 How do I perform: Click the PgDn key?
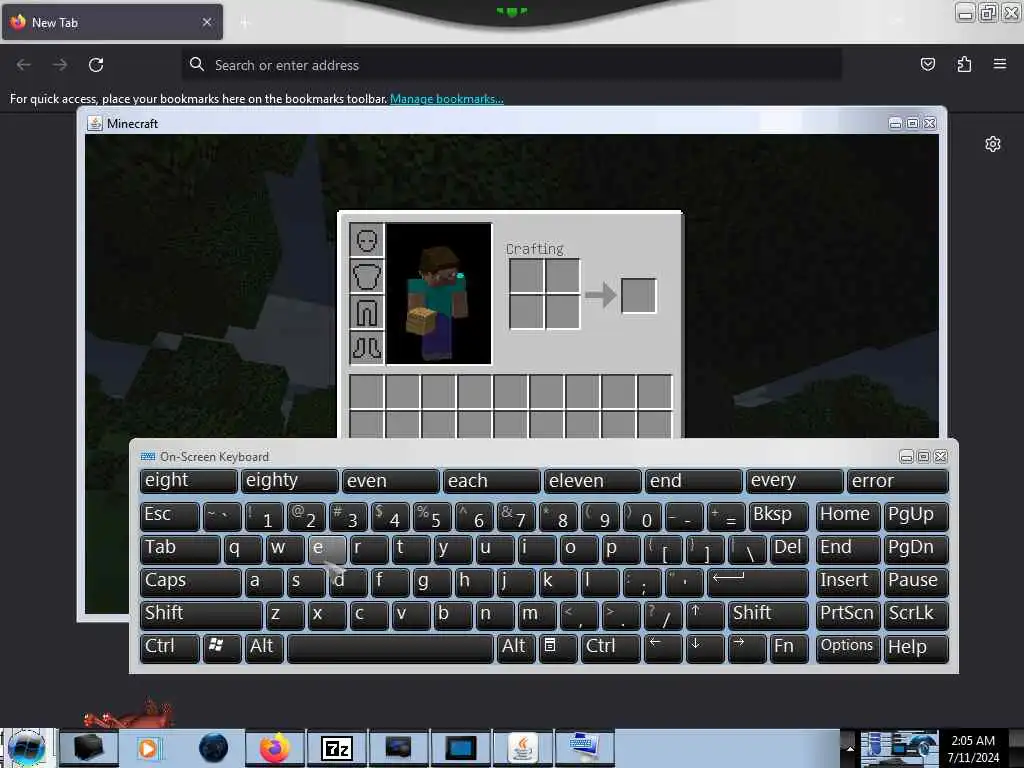[x=916, y=549]
